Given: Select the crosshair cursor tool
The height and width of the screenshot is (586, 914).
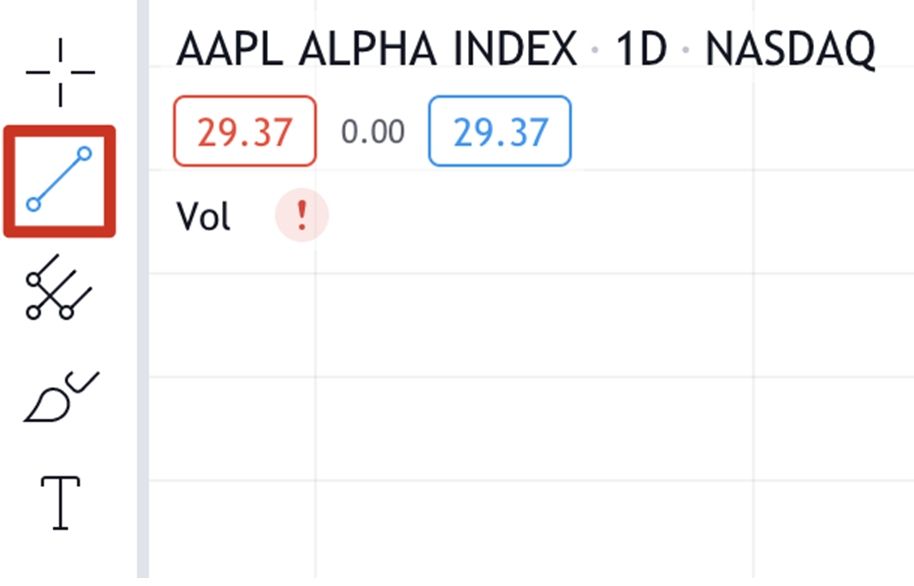Looking at the screenshot, I should pyautogui.click(x=60, y=72).
